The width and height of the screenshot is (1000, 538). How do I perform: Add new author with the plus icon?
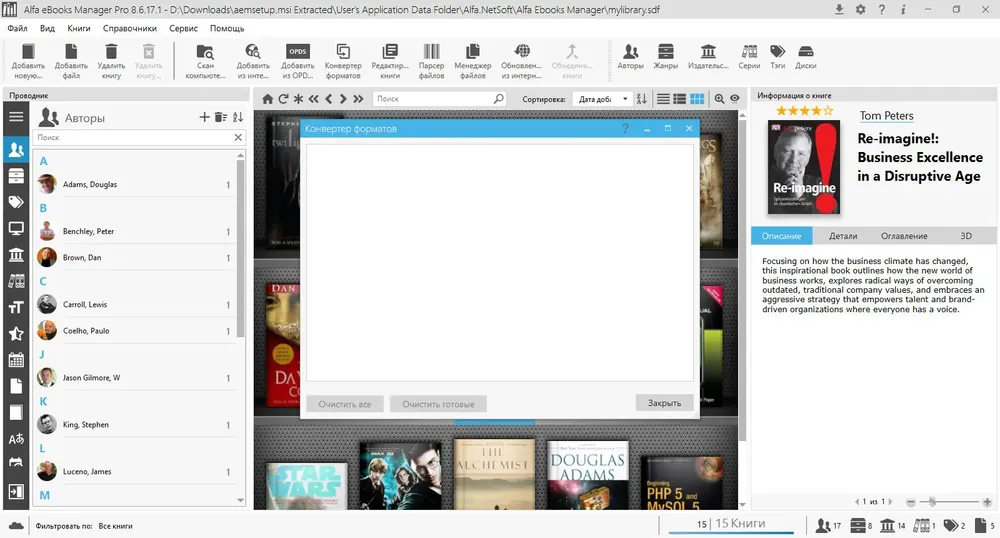204,117
